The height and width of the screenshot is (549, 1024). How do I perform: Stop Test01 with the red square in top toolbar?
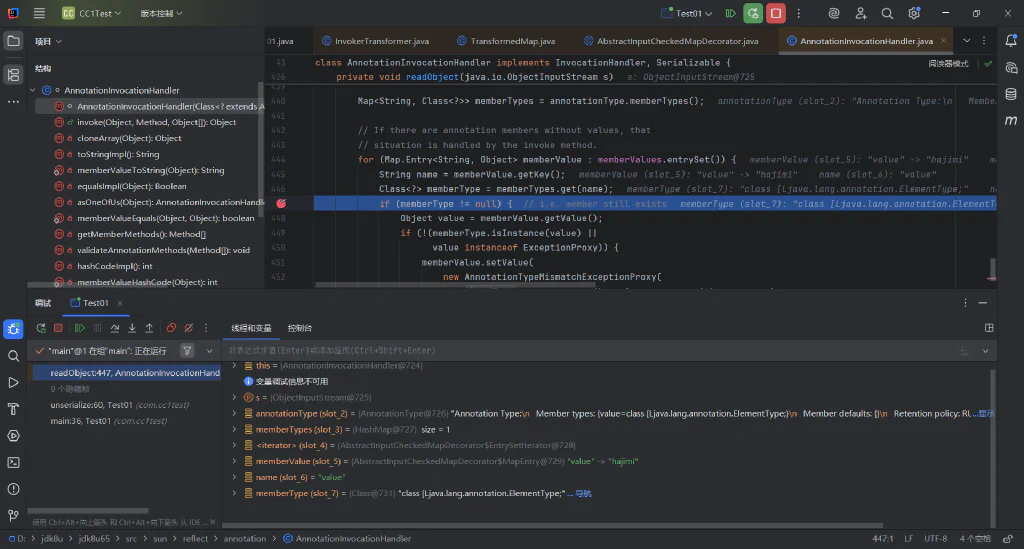tap(776, 13)
